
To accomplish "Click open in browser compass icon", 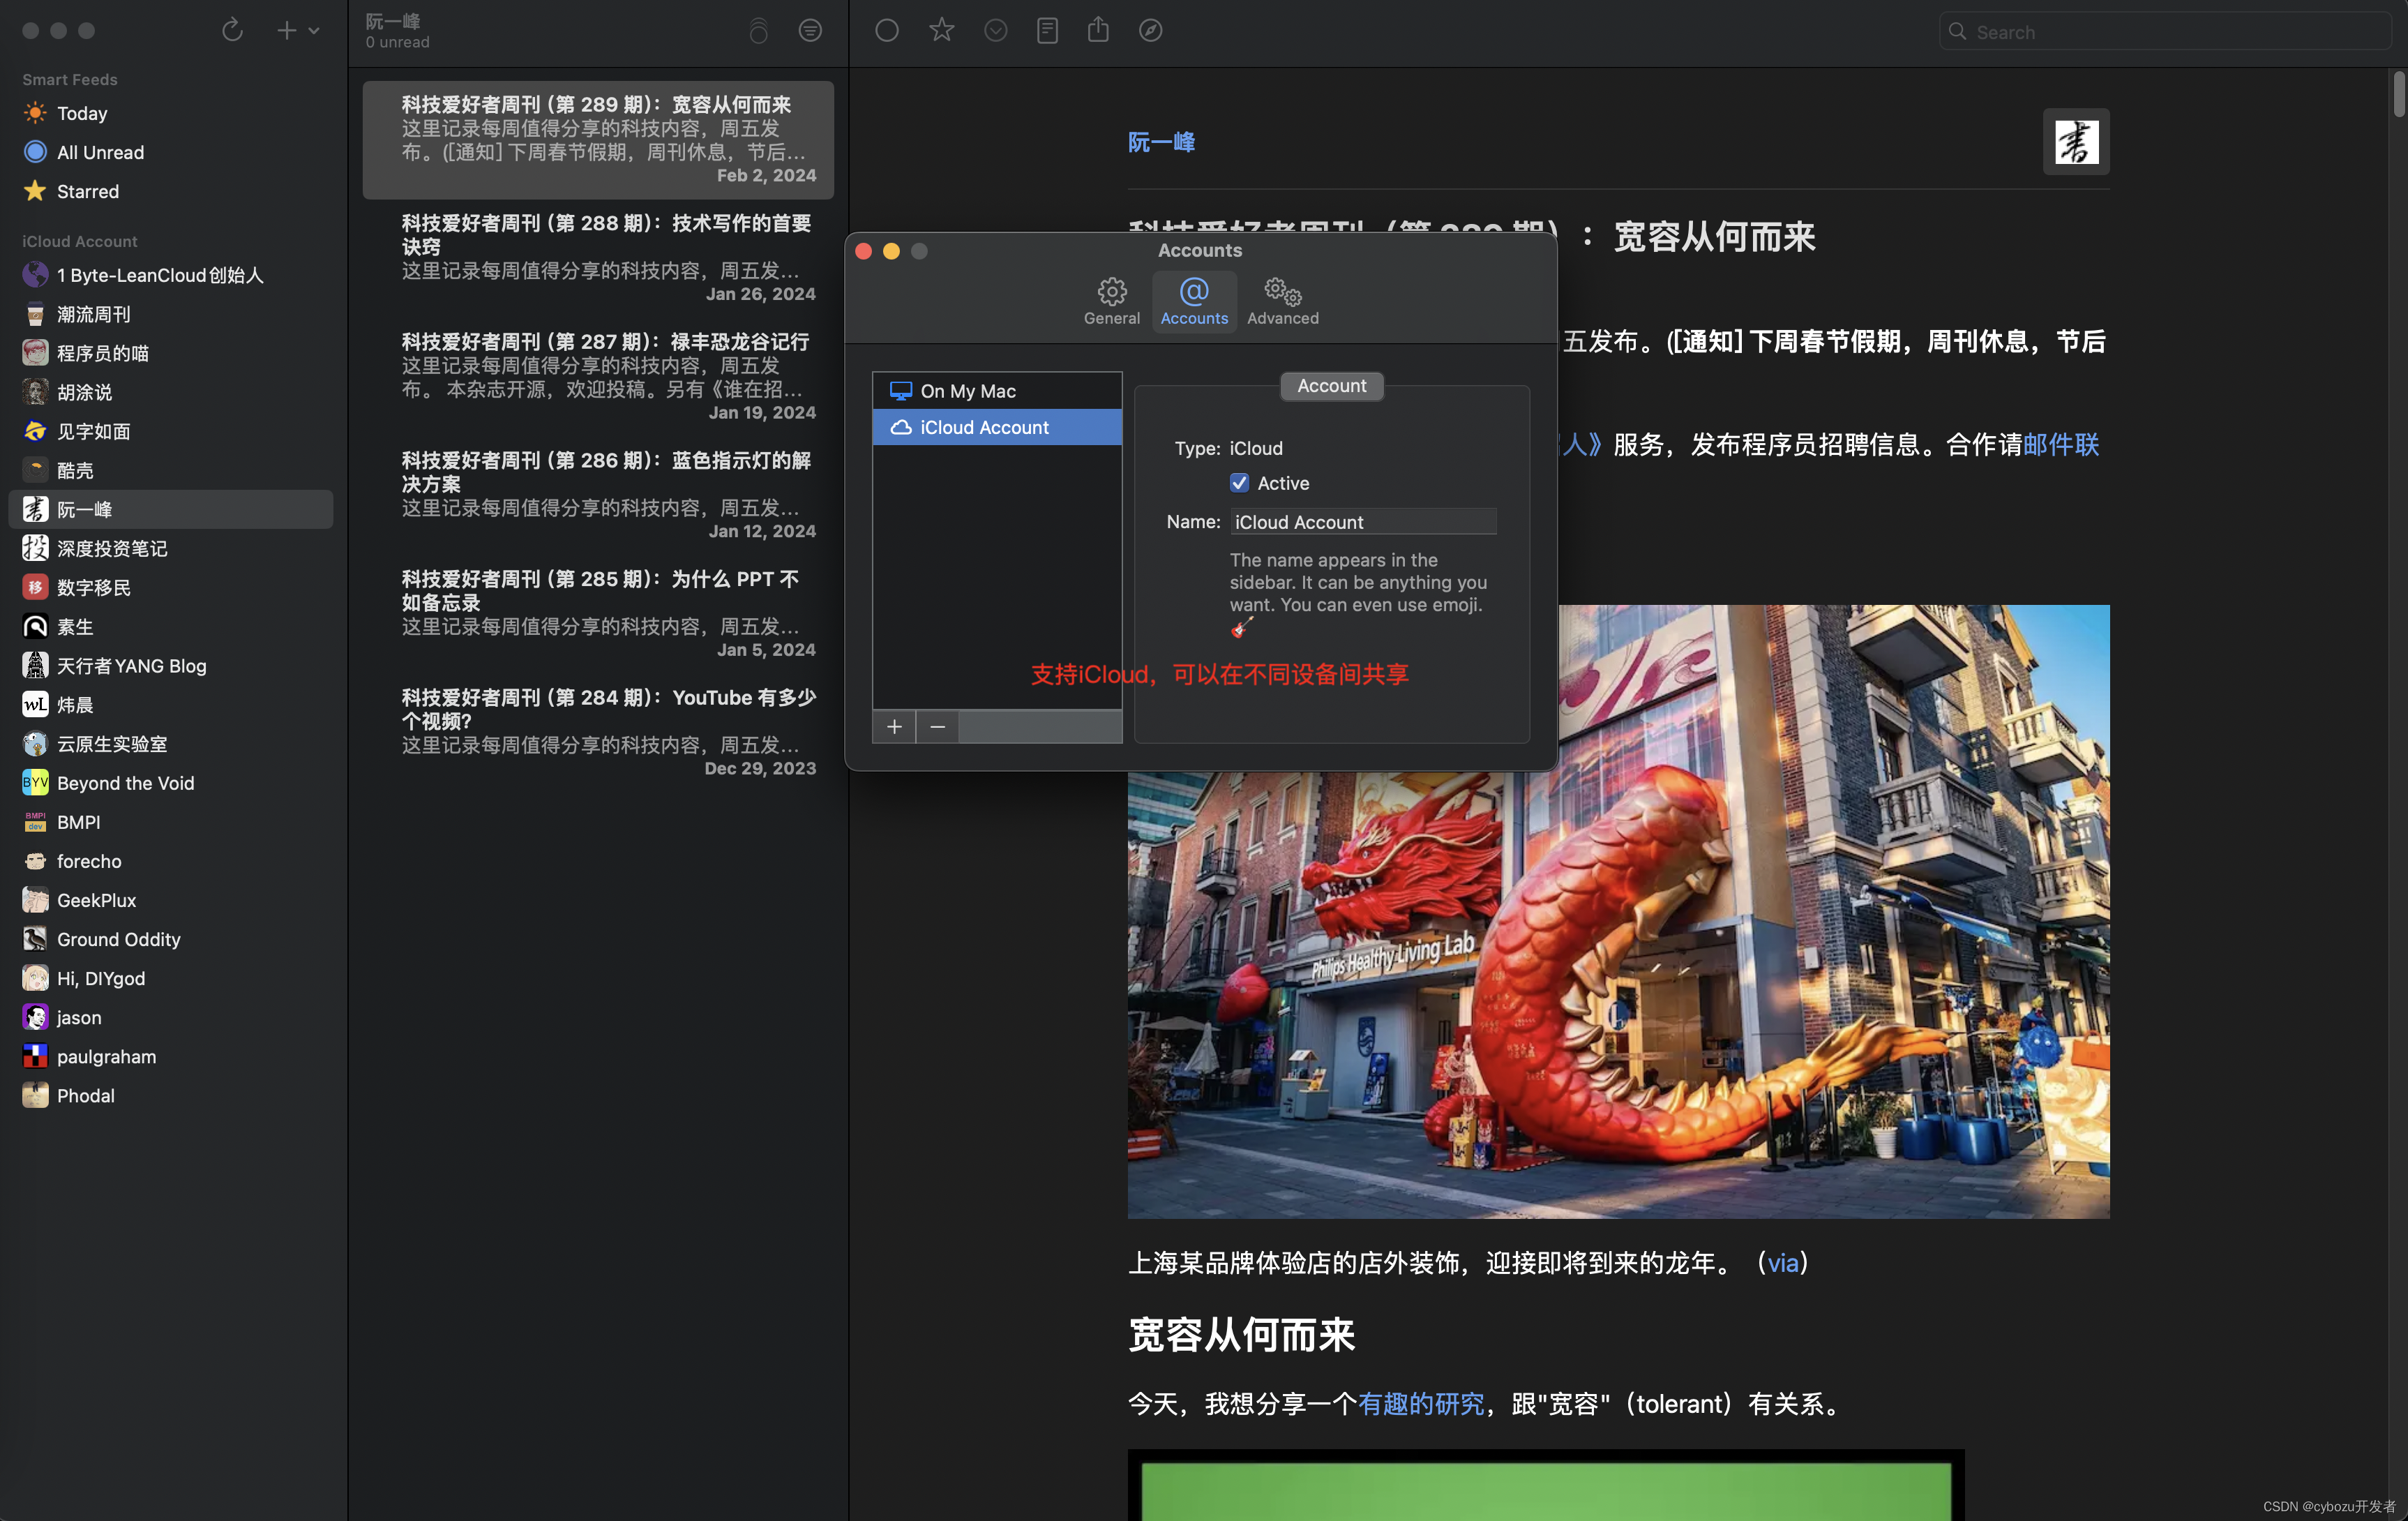I will 1151,30.
